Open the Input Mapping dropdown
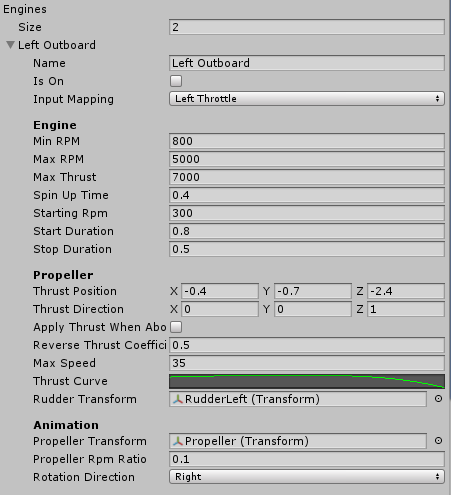This screenshot has height=495, width=451. tap(307, 99)
